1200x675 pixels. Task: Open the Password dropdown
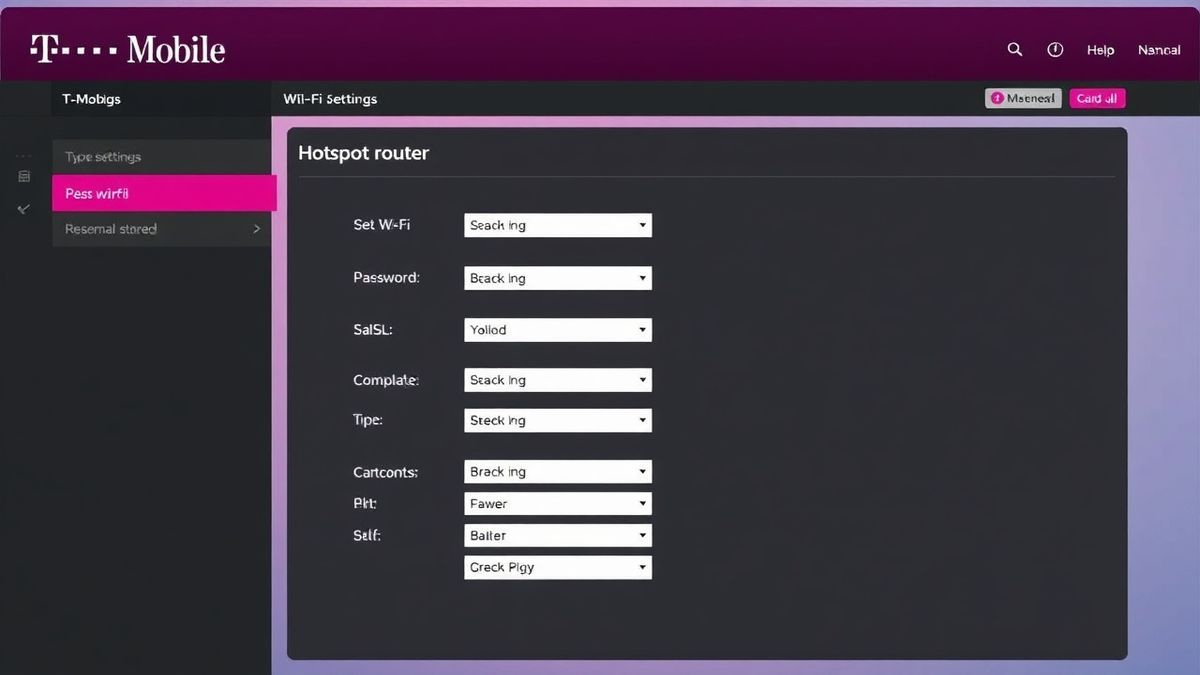pyautogui.click(x=558, y=278)
